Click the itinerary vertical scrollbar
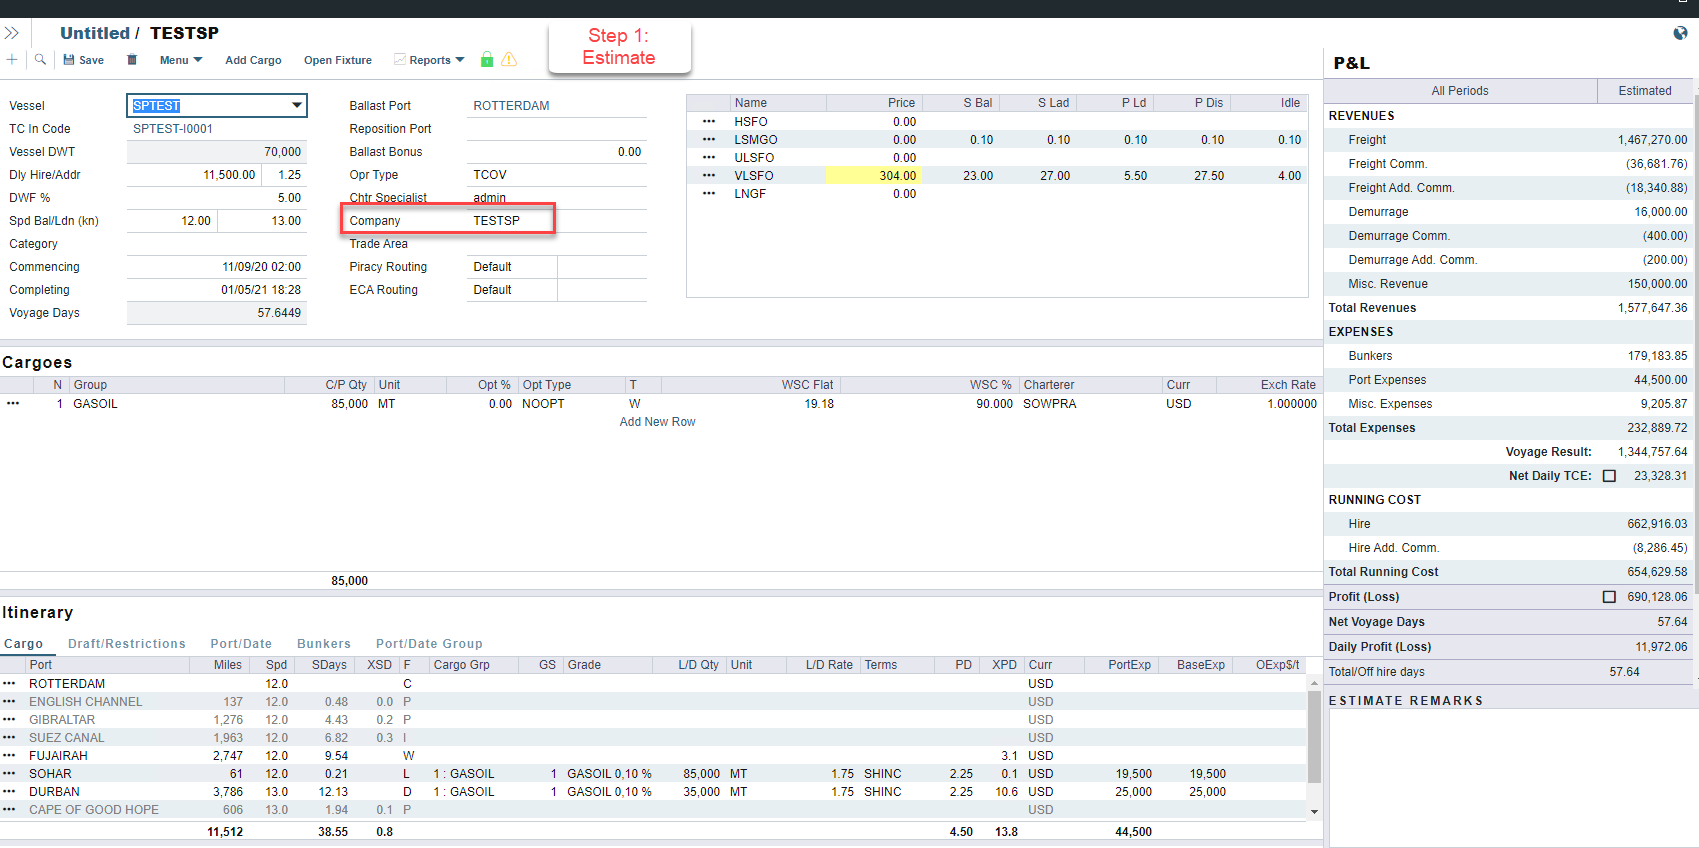 click(1314, 735)
